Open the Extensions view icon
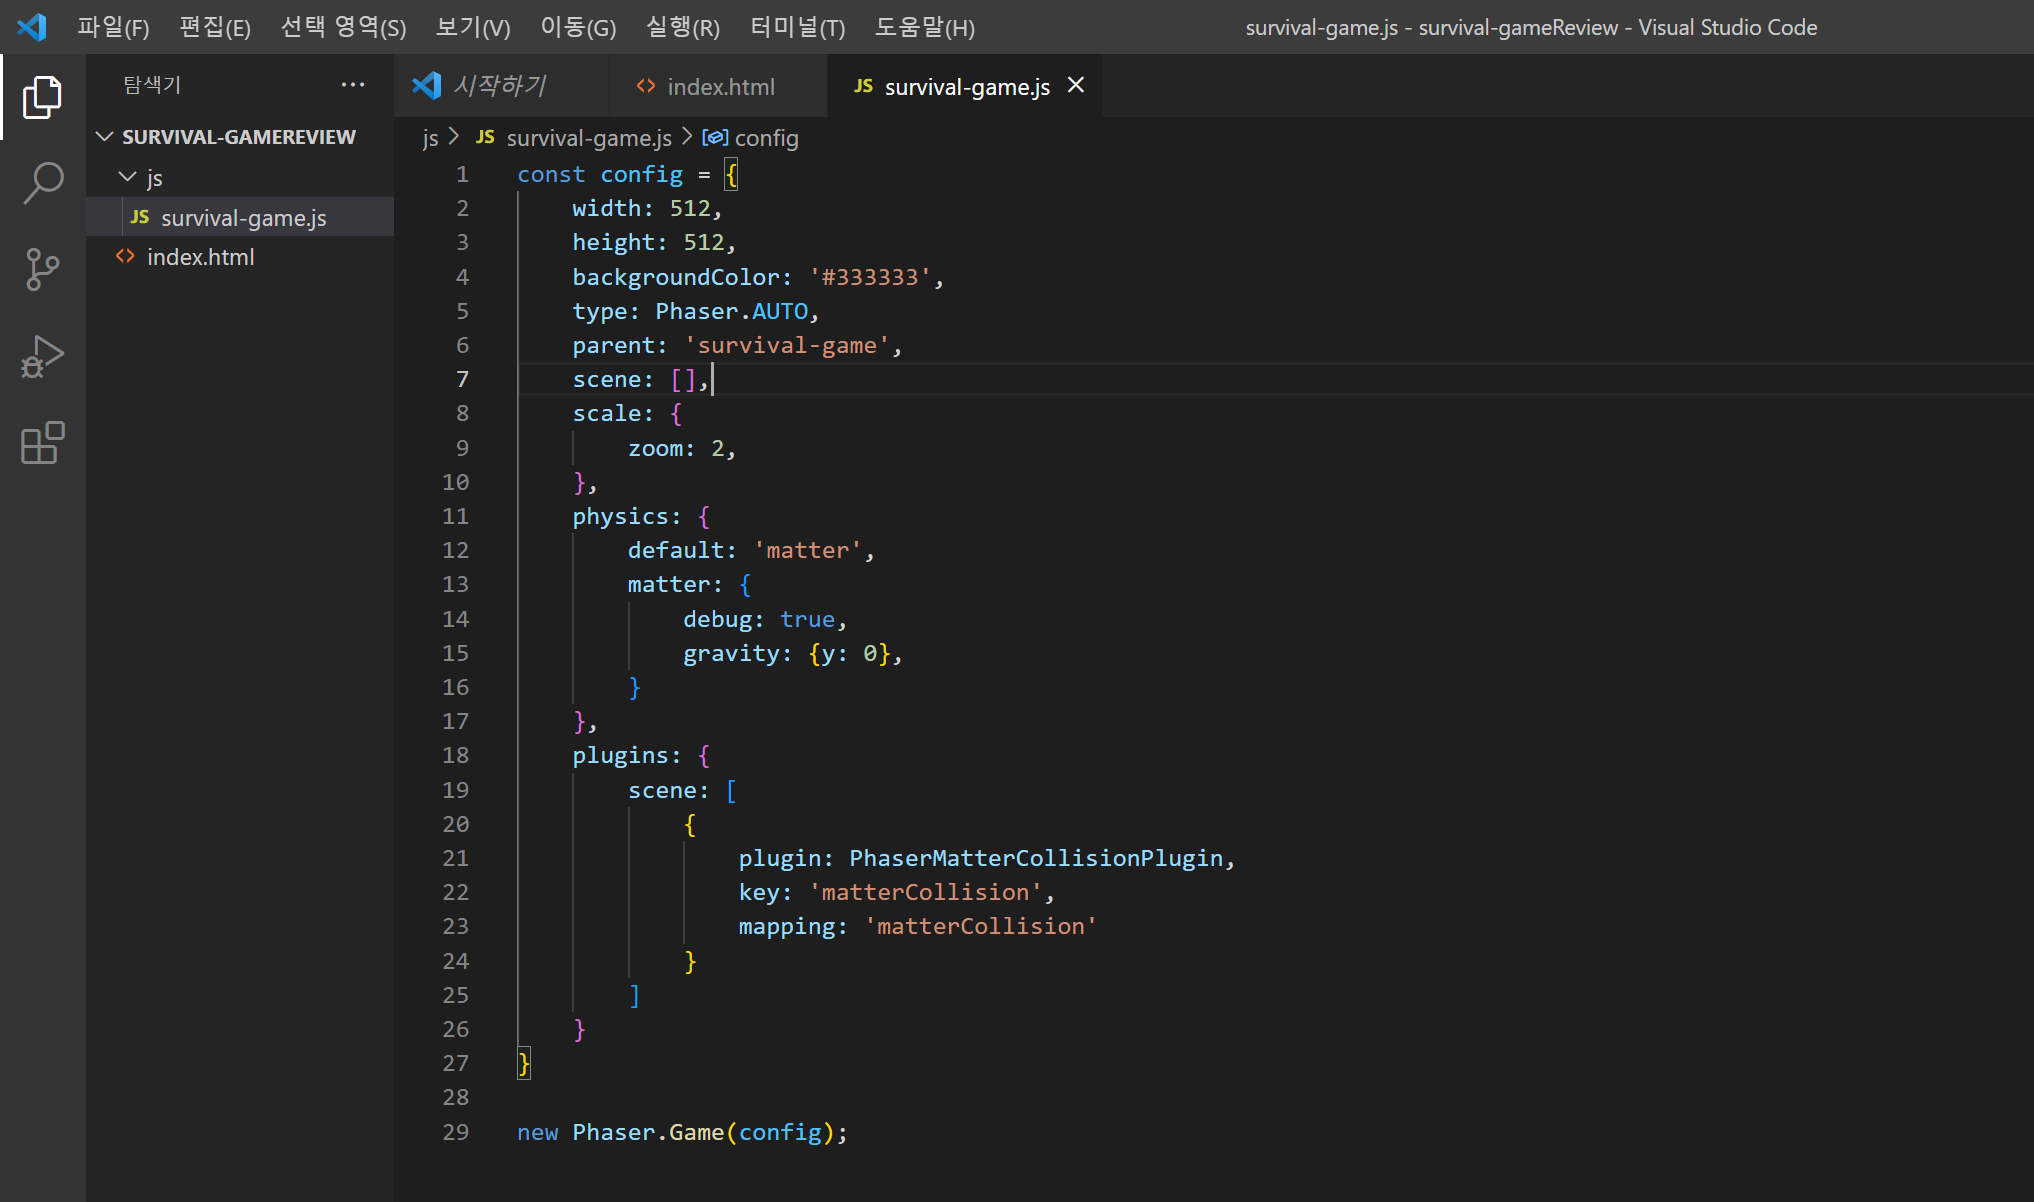2034x1202 pixels. pyautogui.click(x=42, y=443)
